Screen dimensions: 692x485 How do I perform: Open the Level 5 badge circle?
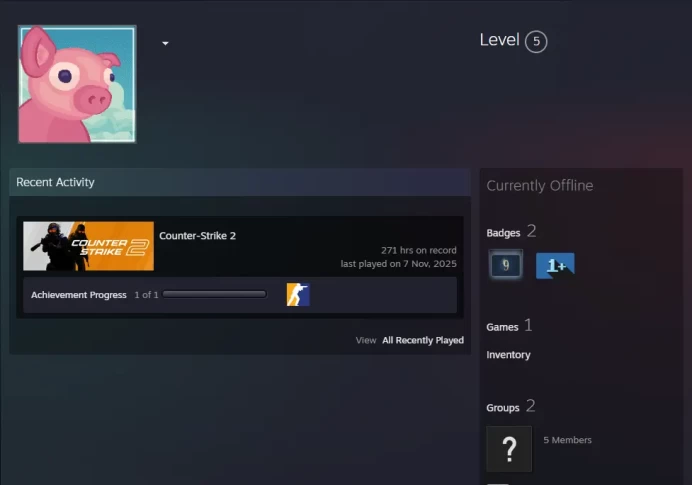click(x=536, y=41)
